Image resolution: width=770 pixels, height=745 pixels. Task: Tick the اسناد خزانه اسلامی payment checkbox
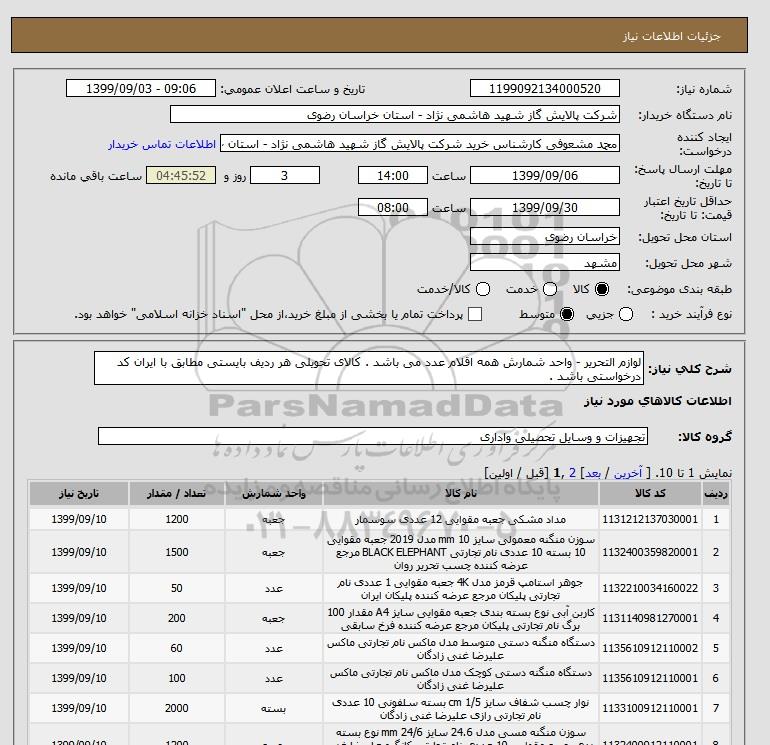475,315
